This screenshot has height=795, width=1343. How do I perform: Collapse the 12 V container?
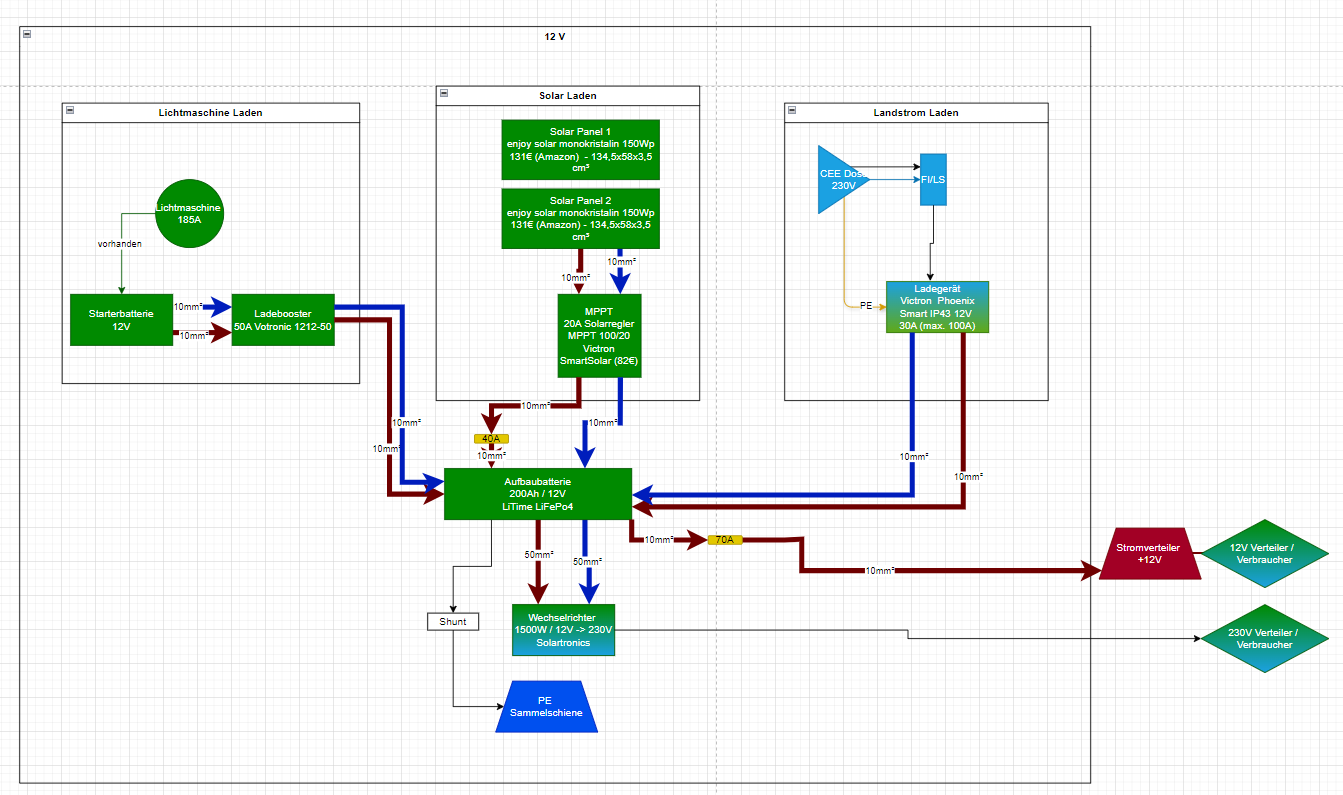pyautogui.click(x=28, y=34)
